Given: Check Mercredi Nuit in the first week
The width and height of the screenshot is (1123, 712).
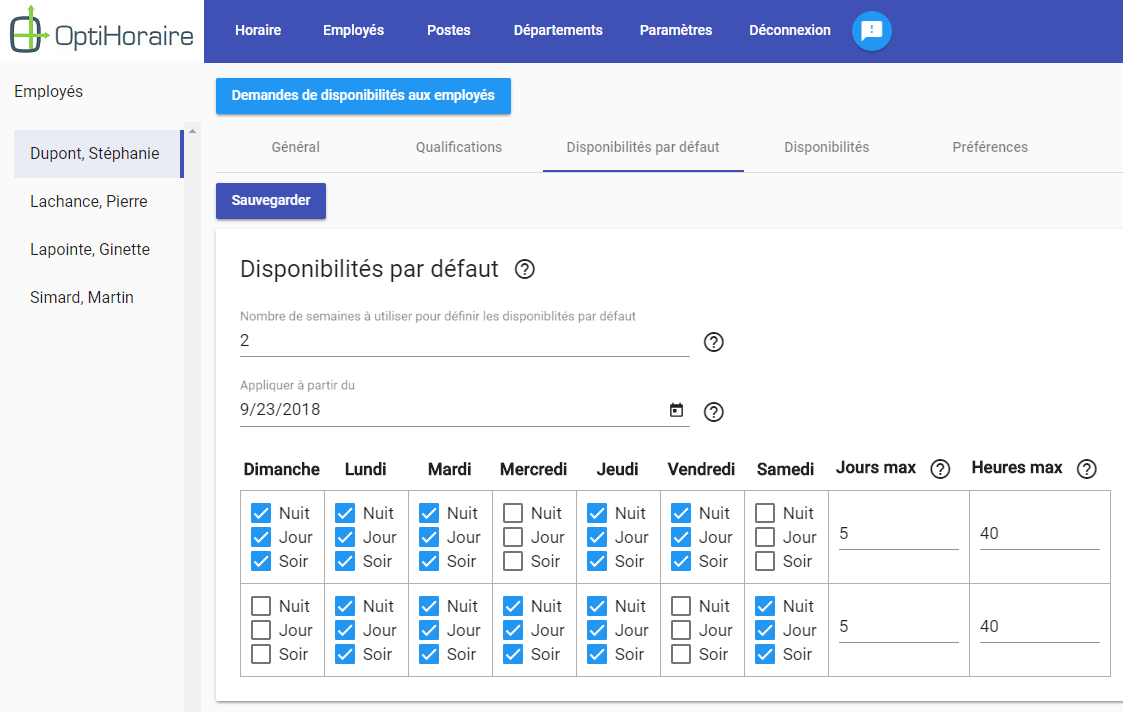Looking at the screenshot, I should 513,514.
